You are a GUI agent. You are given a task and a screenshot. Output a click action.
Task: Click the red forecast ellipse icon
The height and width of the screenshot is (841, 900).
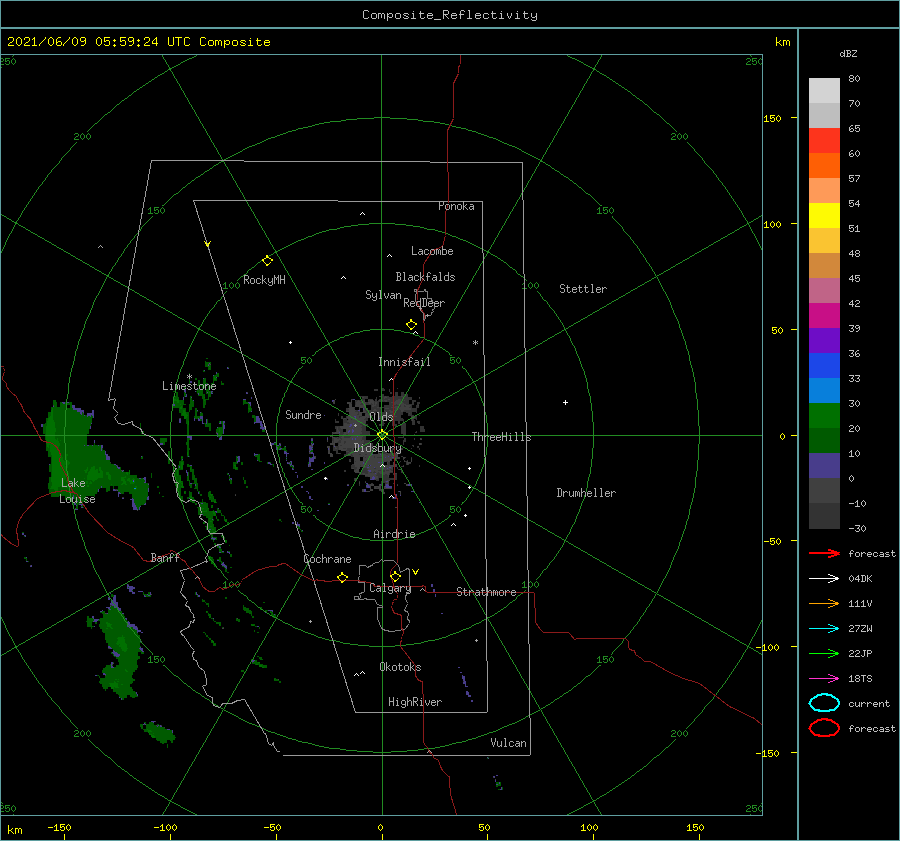[824, 728]
